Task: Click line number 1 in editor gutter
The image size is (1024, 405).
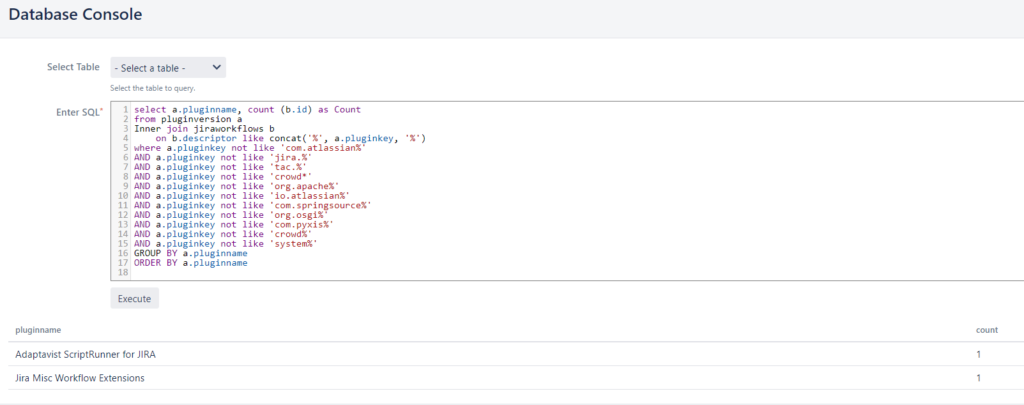Action: (x=124, y=109)
